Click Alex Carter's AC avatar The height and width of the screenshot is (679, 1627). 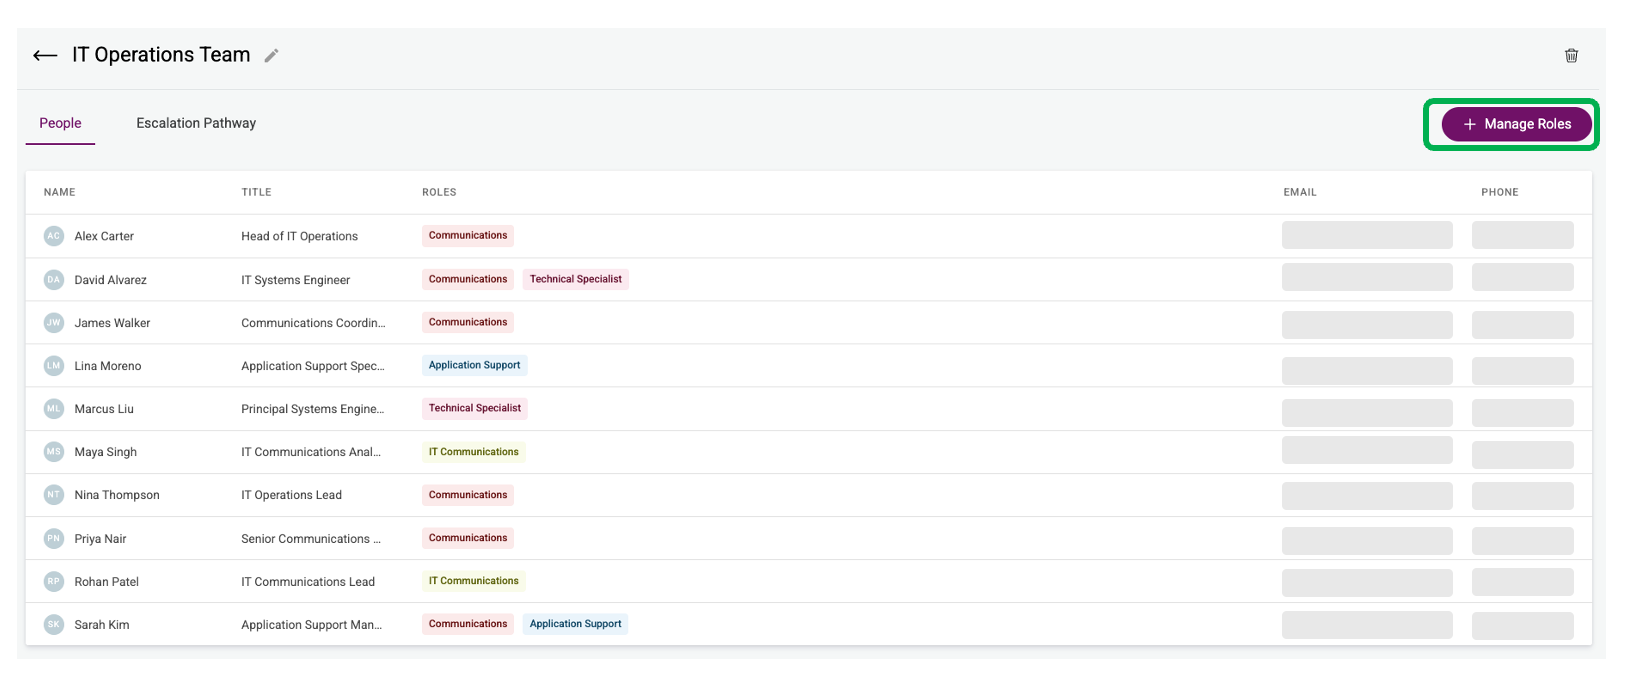(54, 236)
